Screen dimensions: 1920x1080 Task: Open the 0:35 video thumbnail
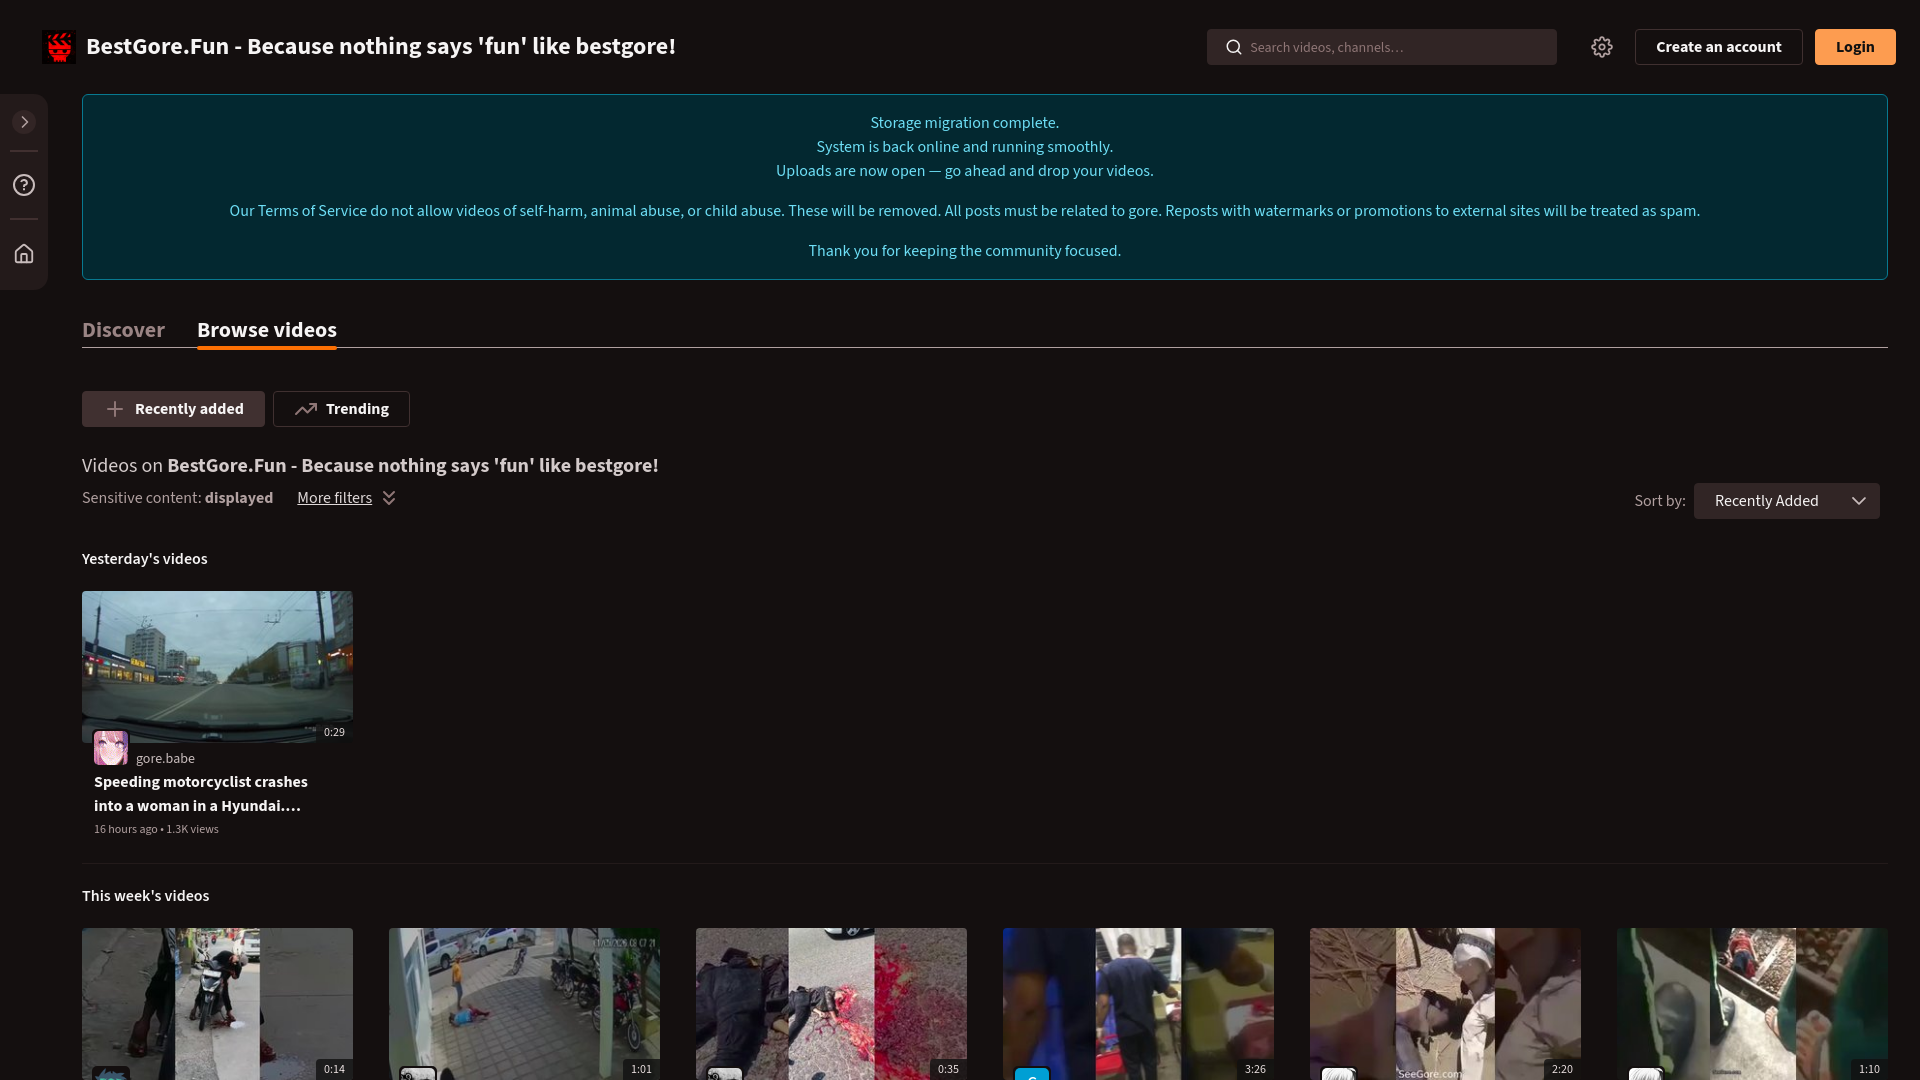[x=831, y=1003]
